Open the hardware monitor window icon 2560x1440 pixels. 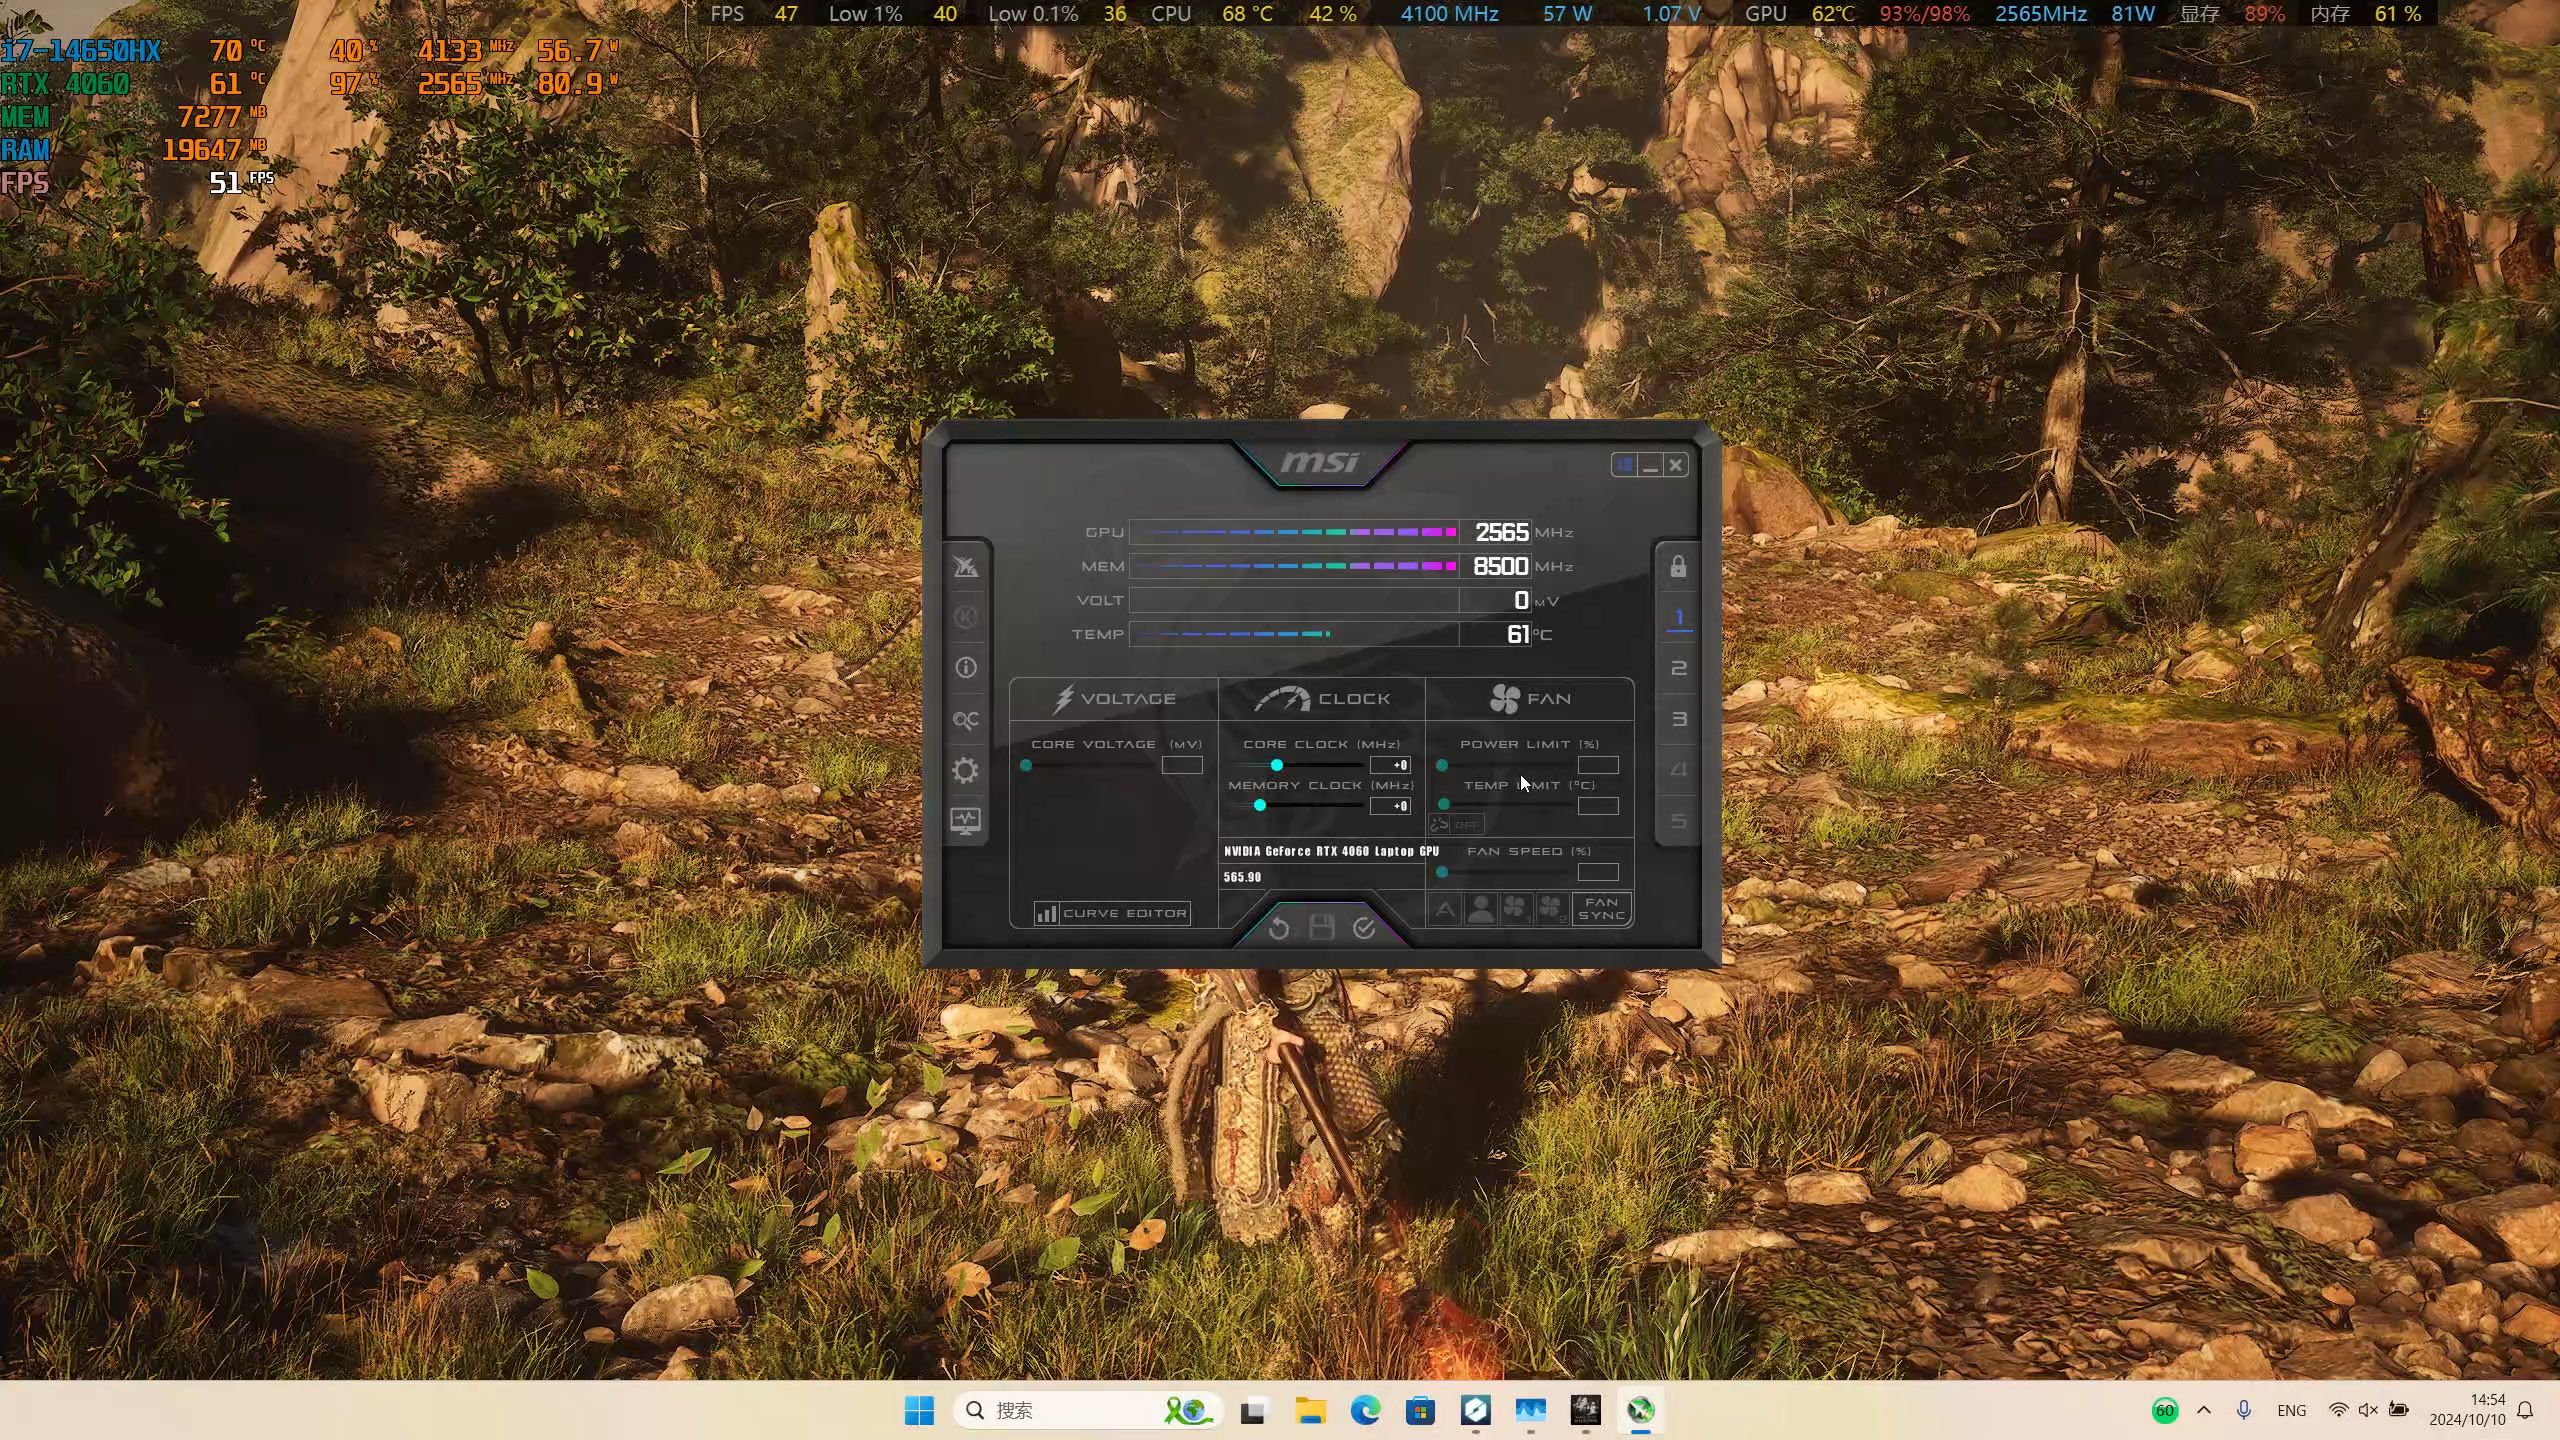(965, 822)
